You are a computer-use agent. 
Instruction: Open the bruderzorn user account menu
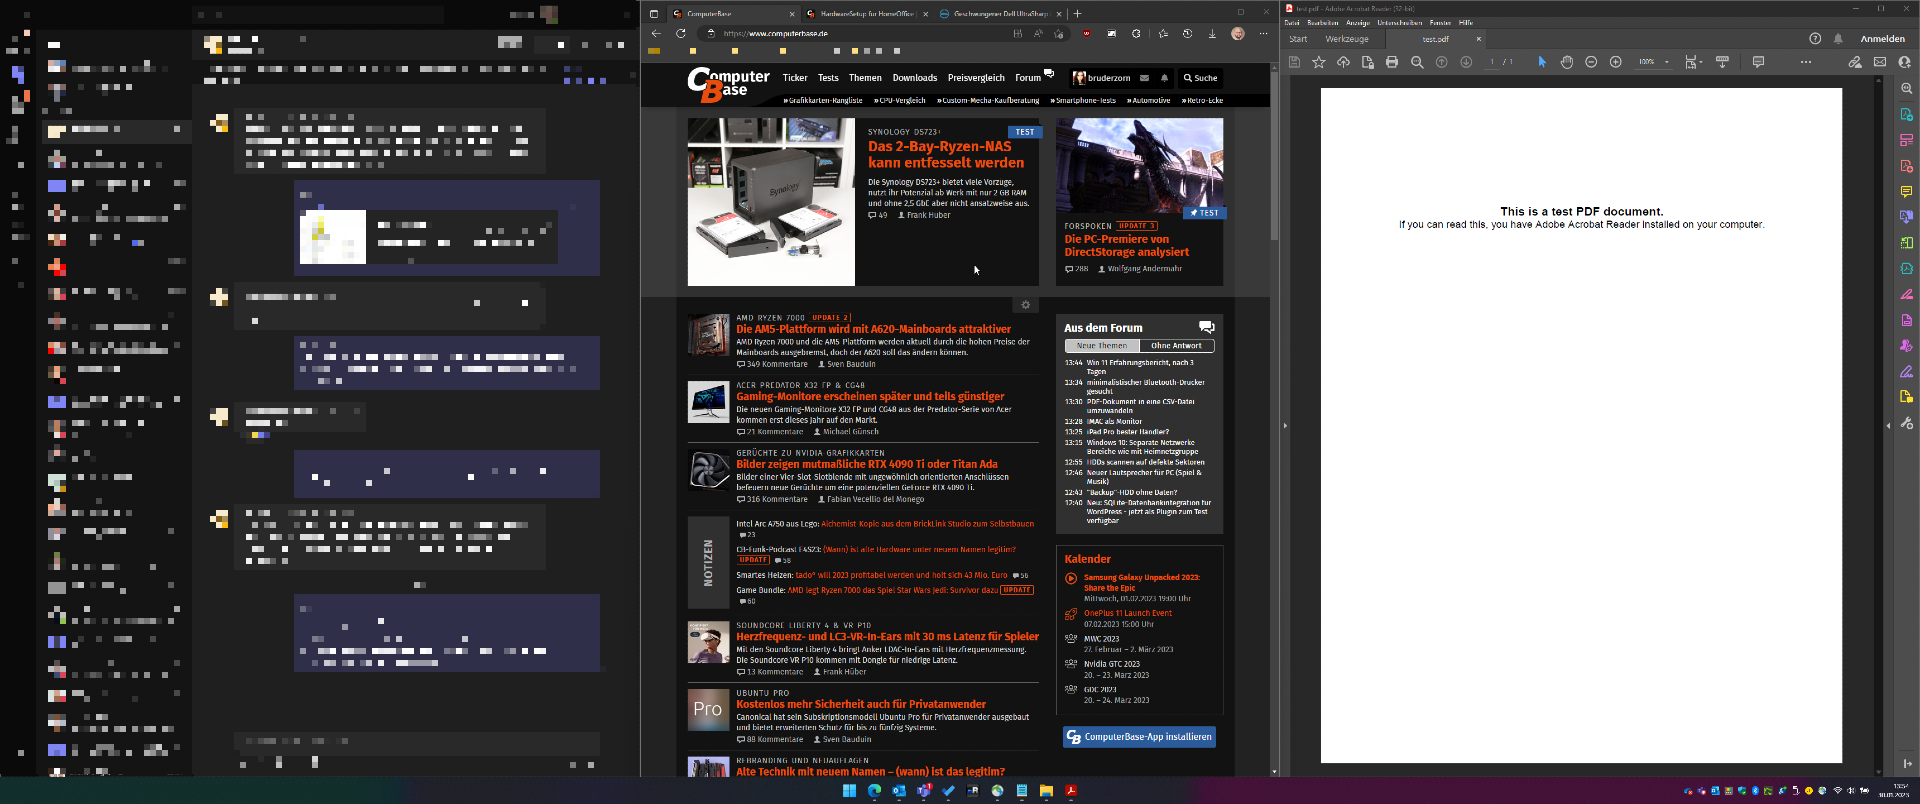coord(1102,78)
